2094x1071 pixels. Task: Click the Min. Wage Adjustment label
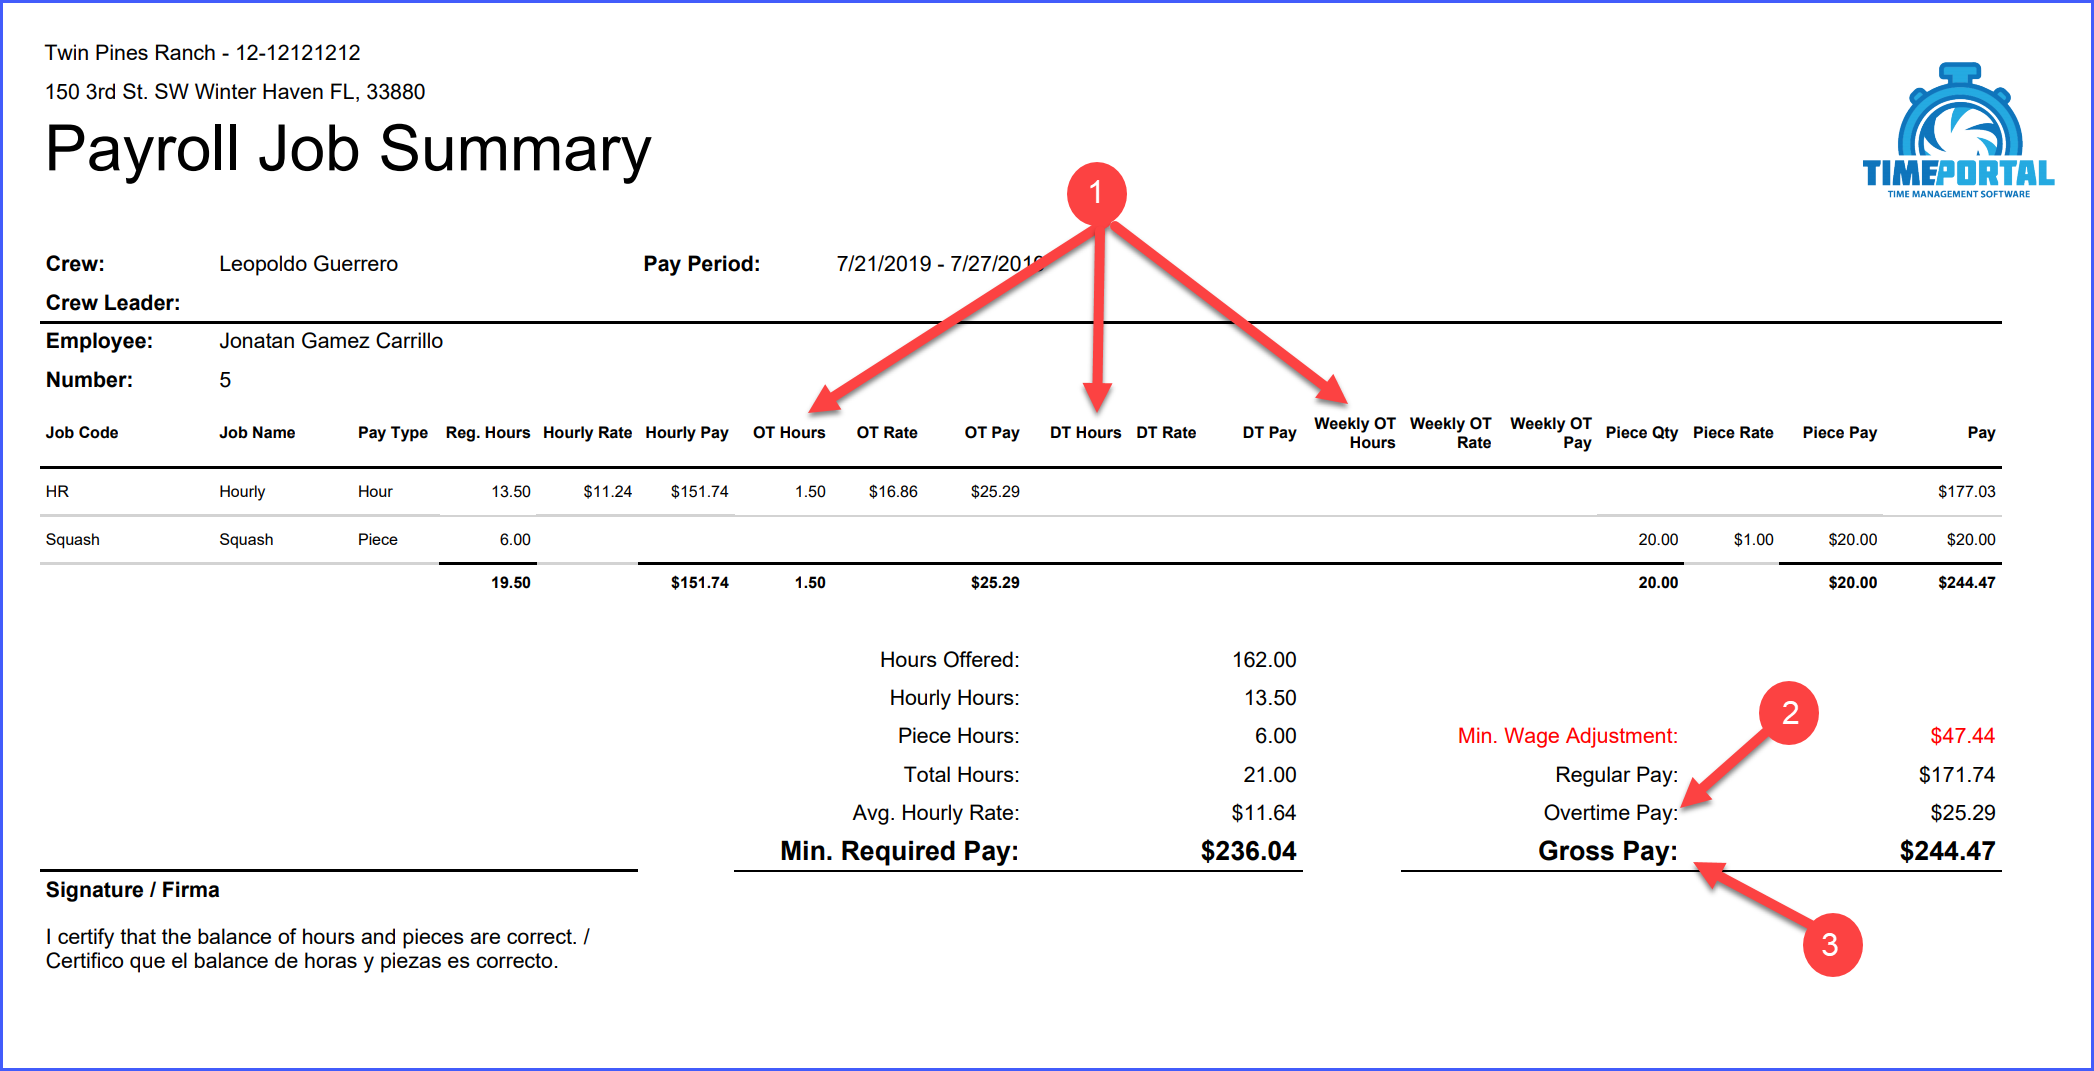(1568, 736)
